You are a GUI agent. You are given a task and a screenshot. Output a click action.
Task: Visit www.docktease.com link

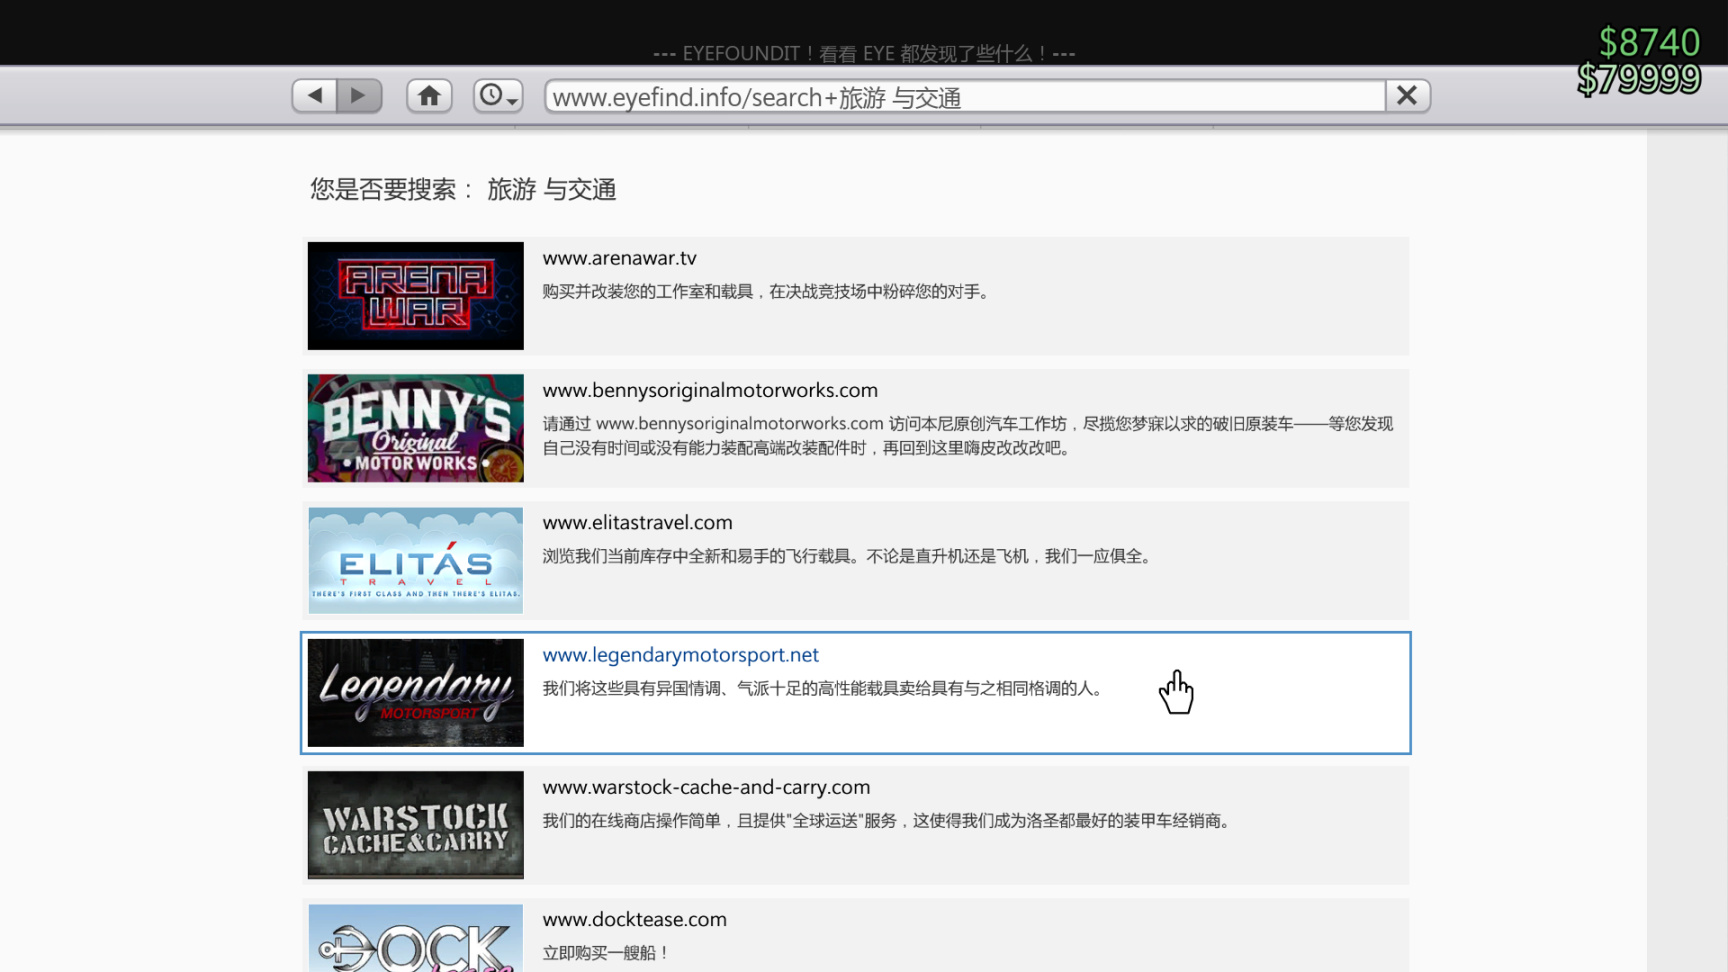click(x=634, y=919)
